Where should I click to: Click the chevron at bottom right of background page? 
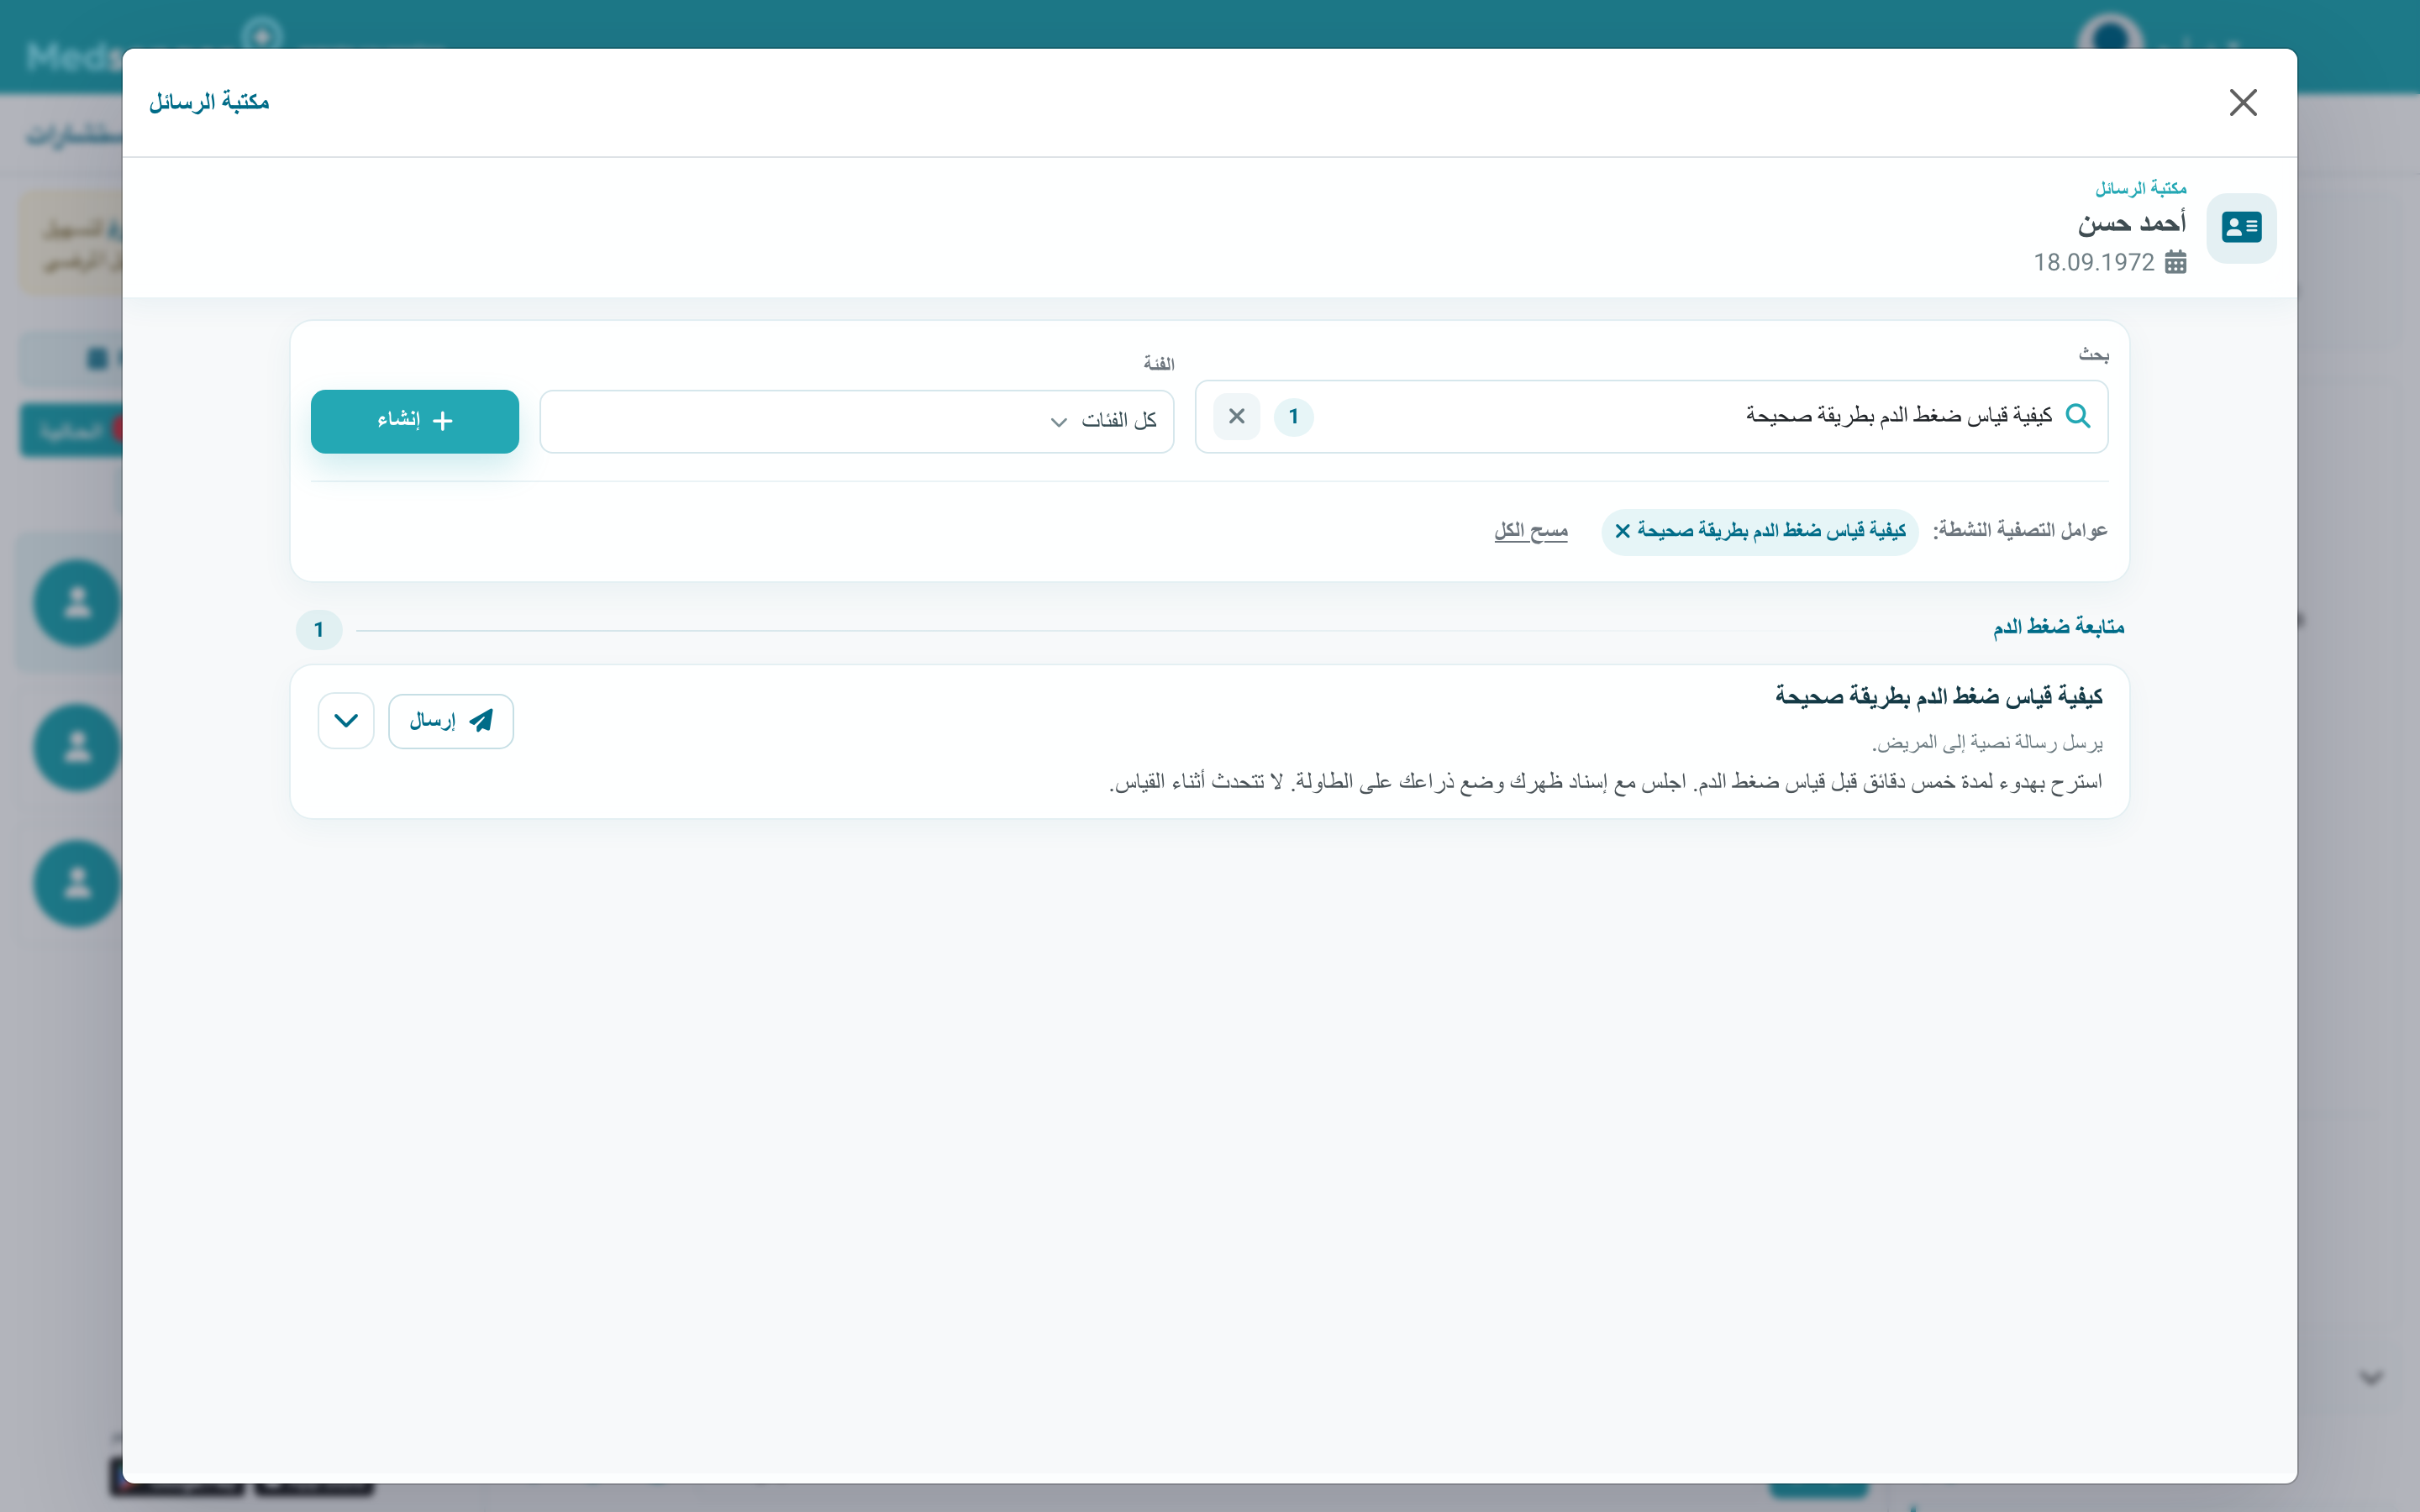(2371, 1378)
